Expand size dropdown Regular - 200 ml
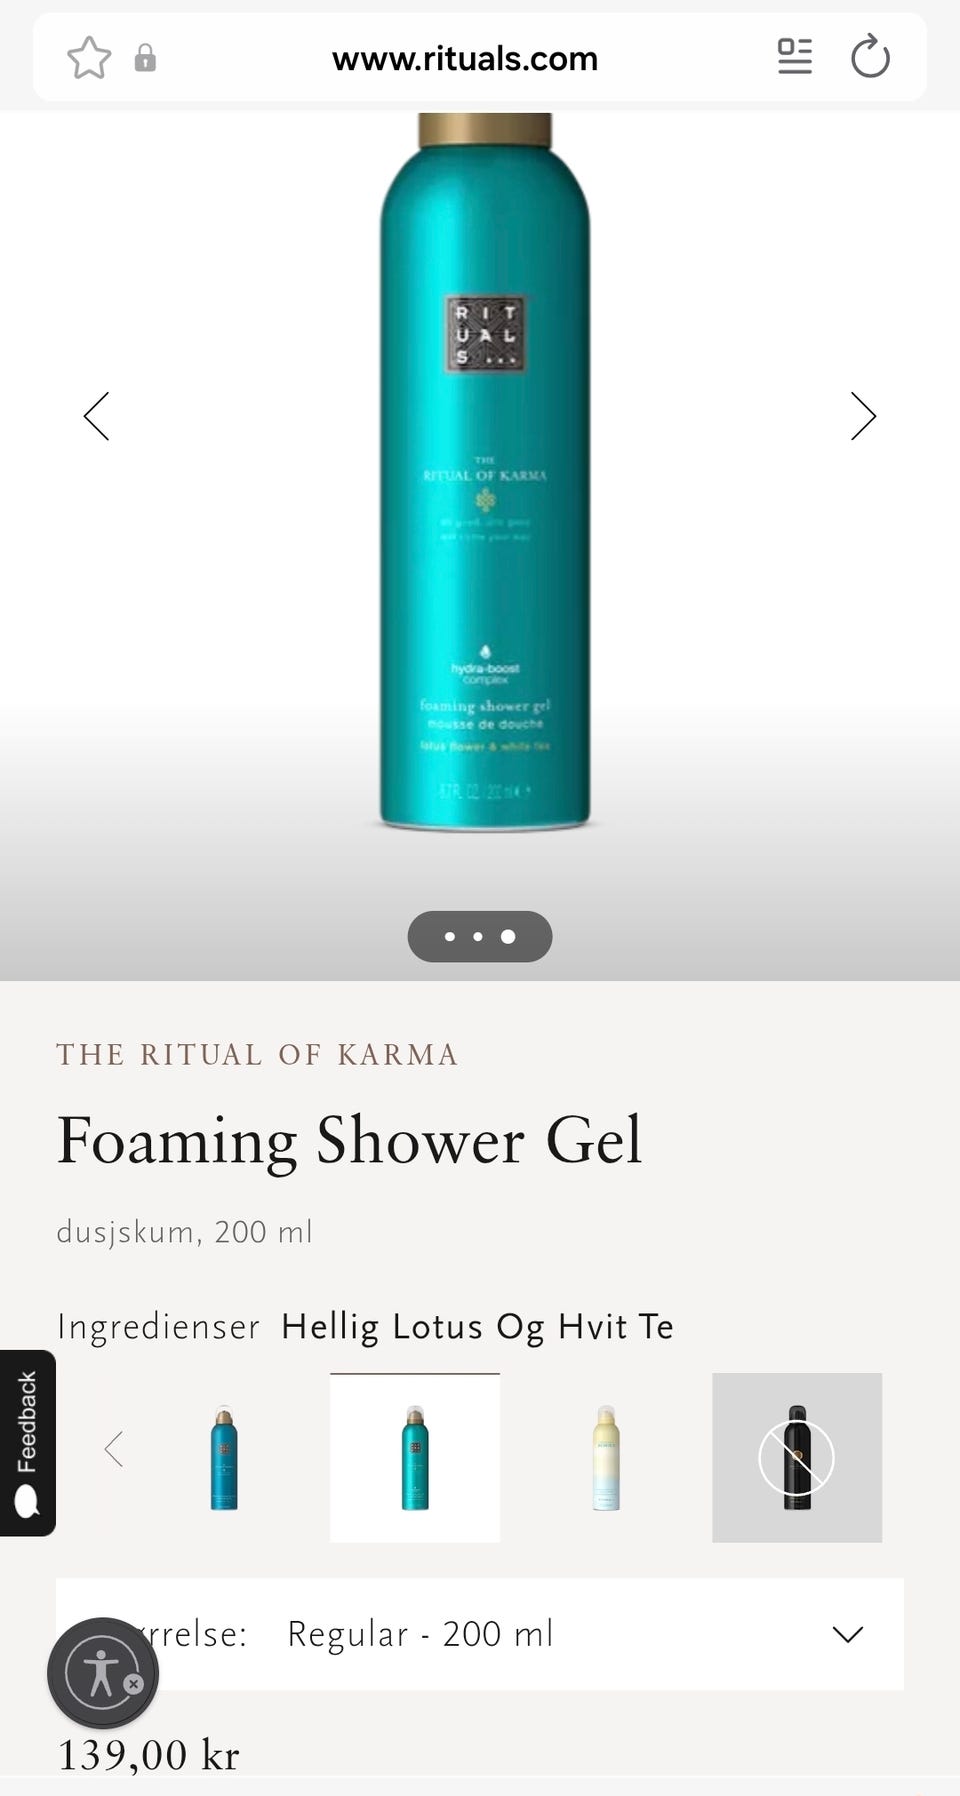This screenshot has width=960, height=1796. 480,1634
